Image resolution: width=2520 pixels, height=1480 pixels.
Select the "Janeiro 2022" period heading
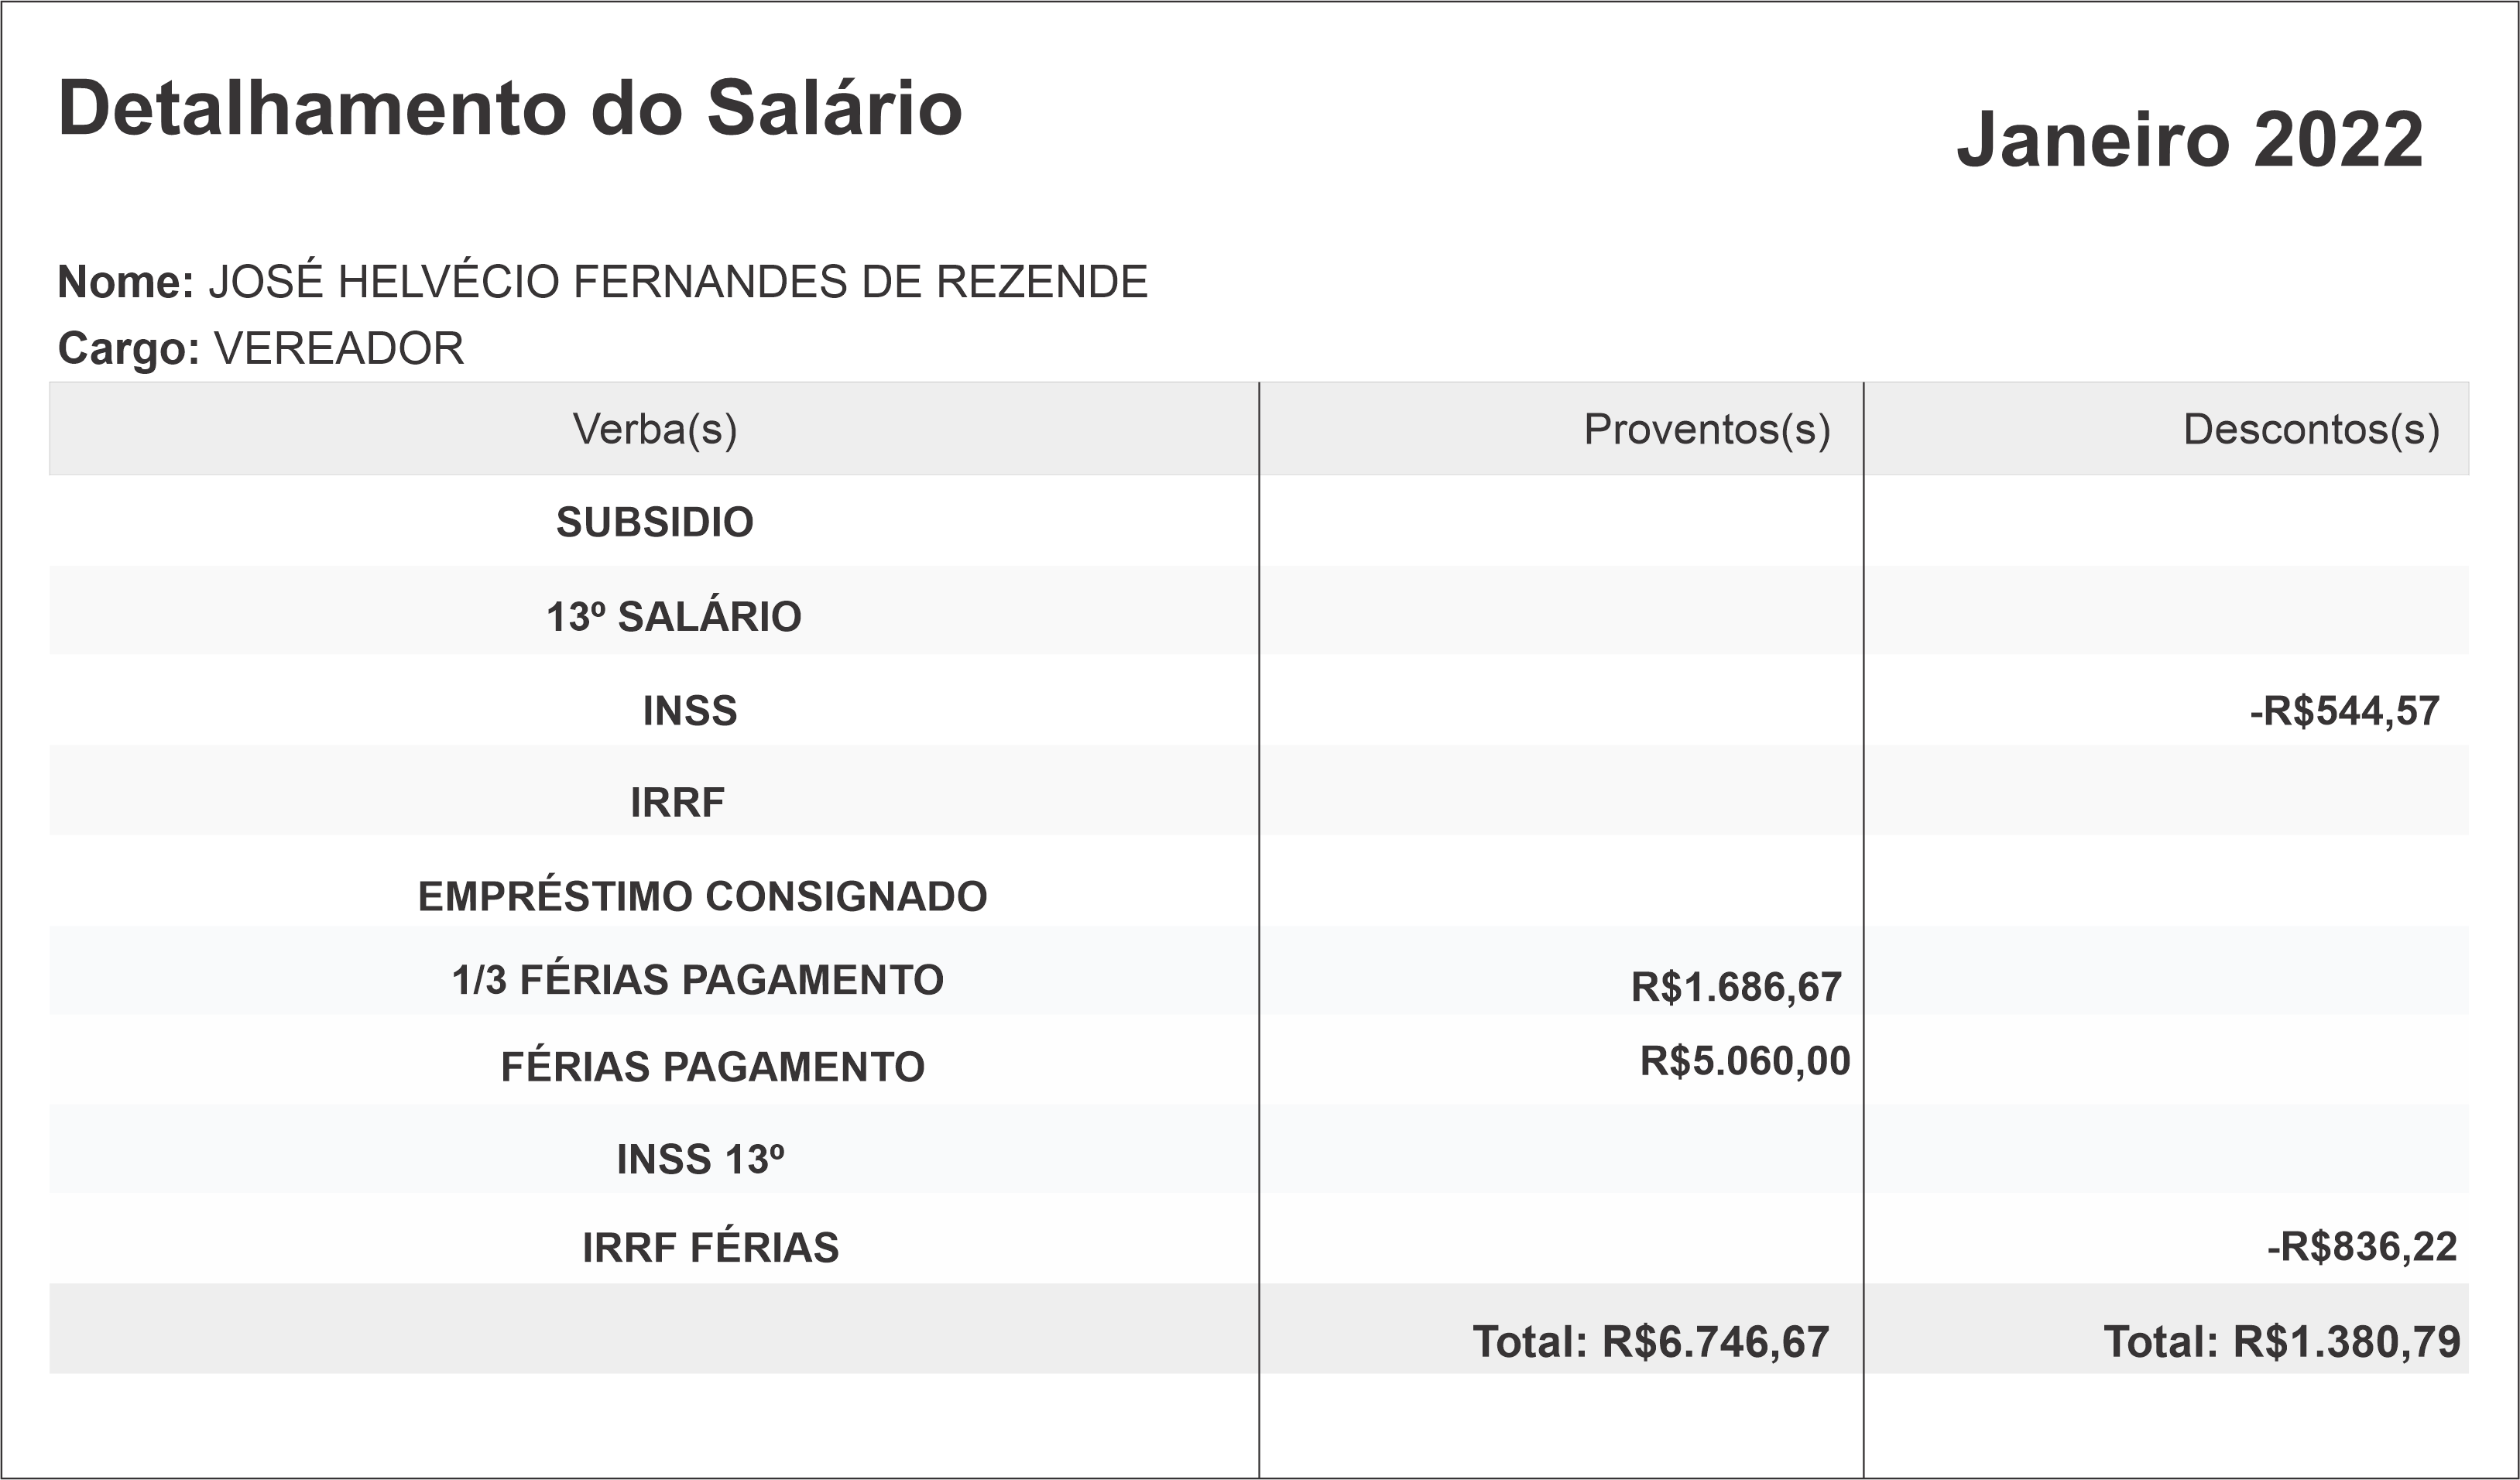pyautogui.click(x=2189, y=140)
